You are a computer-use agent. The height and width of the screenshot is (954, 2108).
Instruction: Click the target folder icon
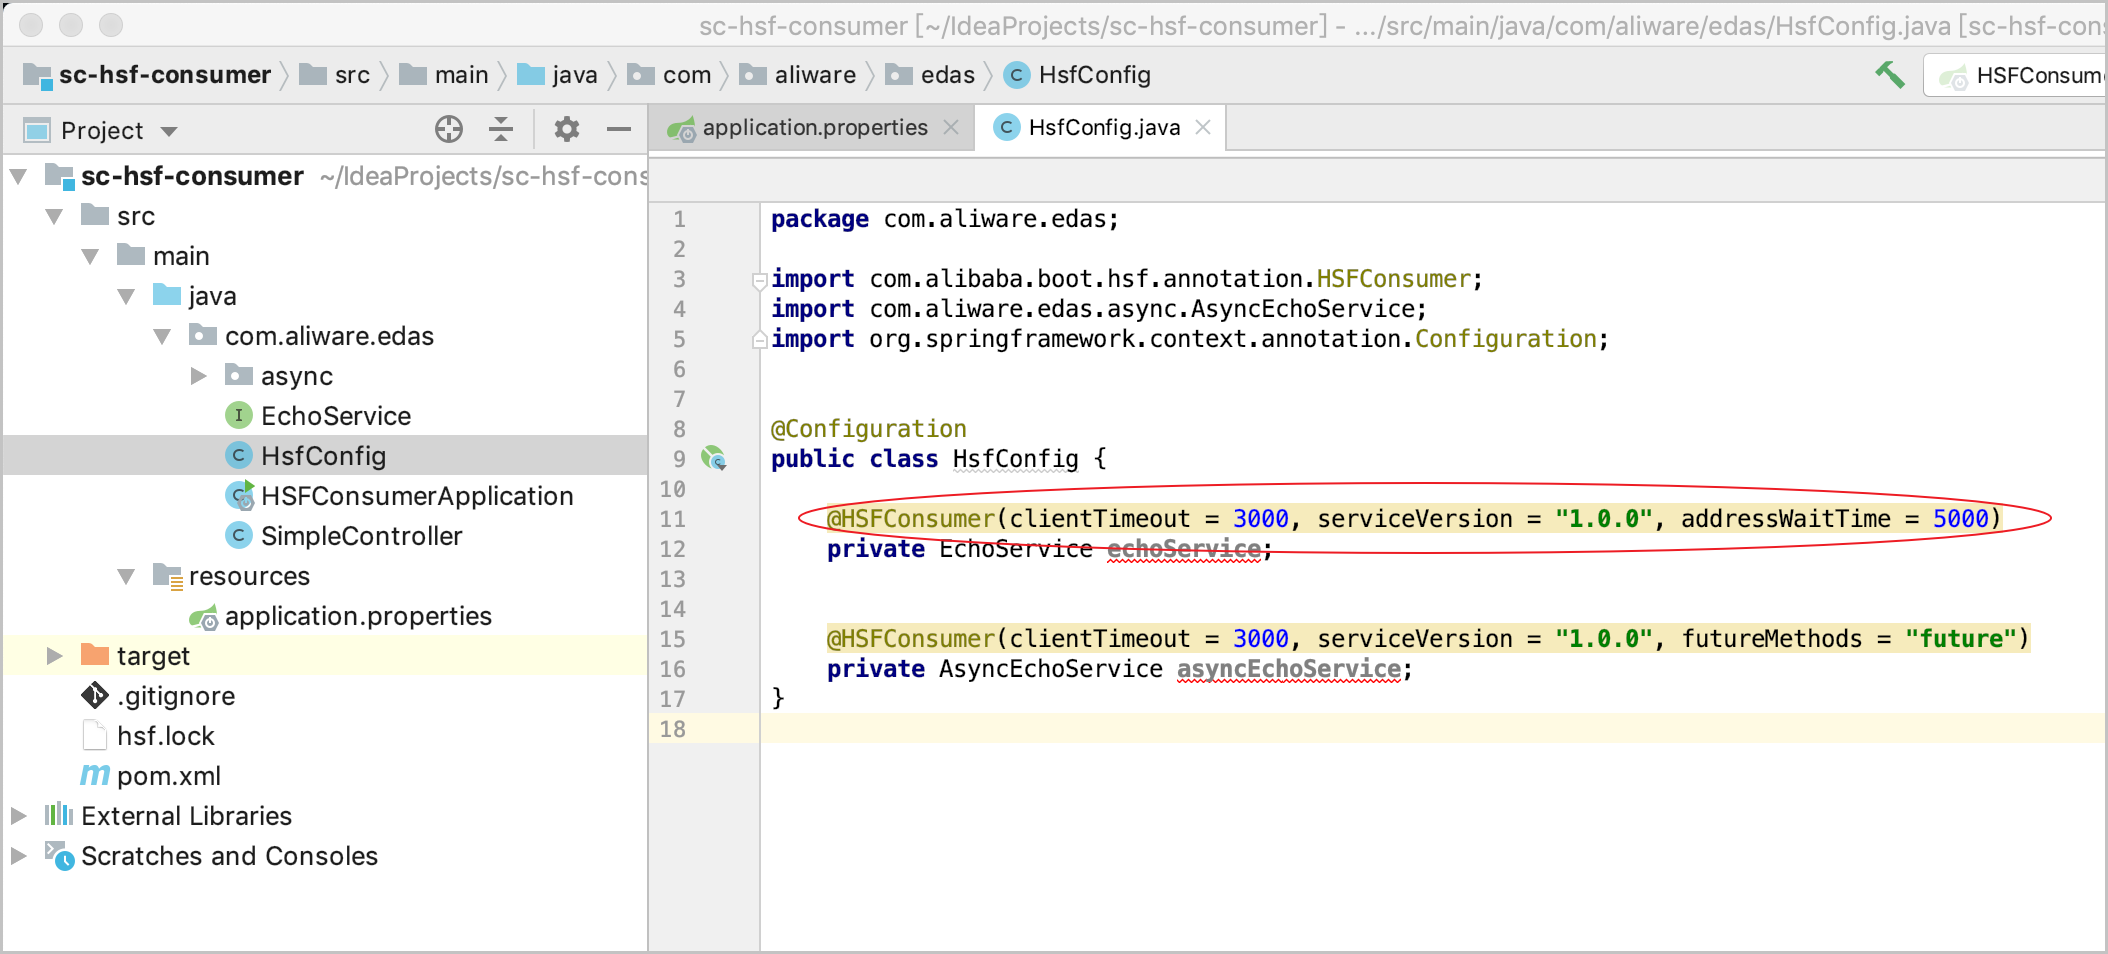95,654
